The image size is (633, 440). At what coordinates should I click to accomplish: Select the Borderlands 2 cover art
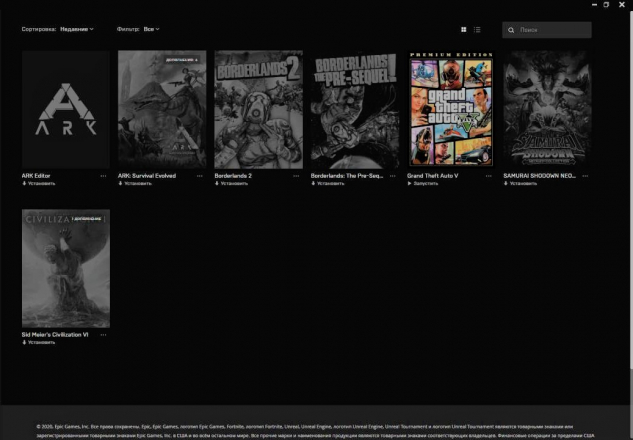(x=258, y=109)
